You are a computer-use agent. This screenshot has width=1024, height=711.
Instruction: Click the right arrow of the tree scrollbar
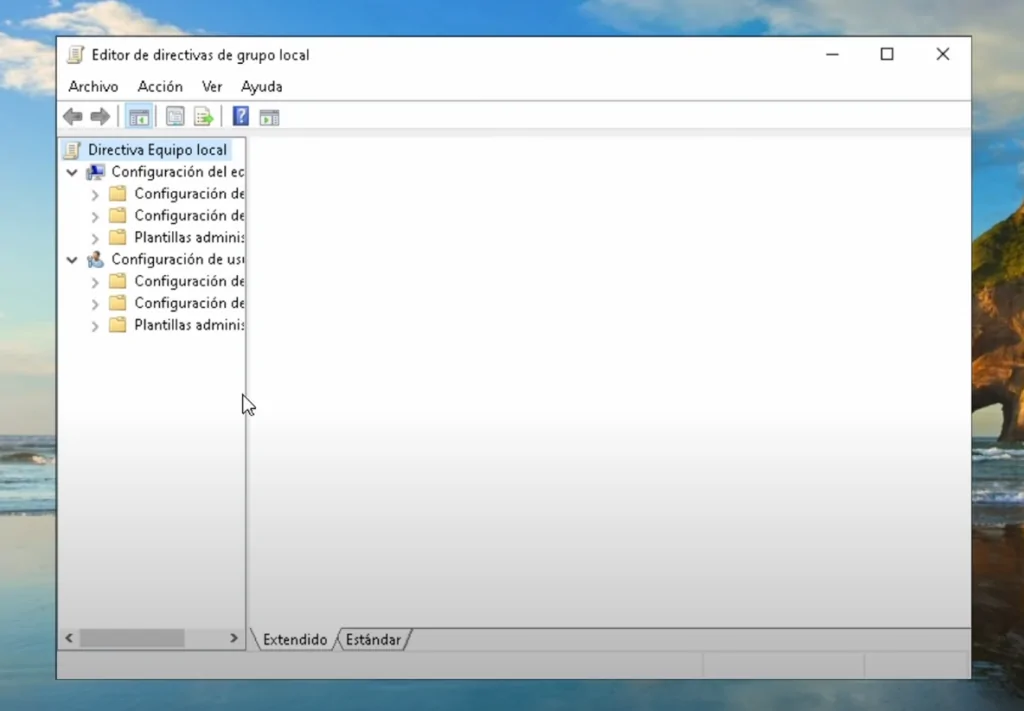coord(234,638)
